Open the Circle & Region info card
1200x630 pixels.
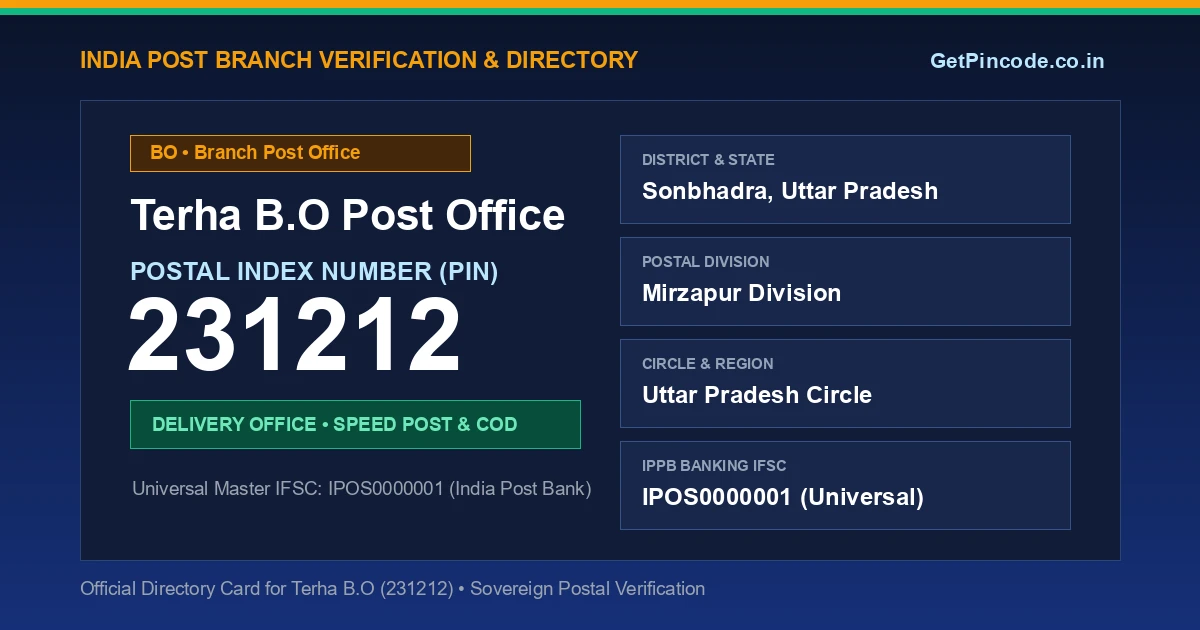coord(845,383)
